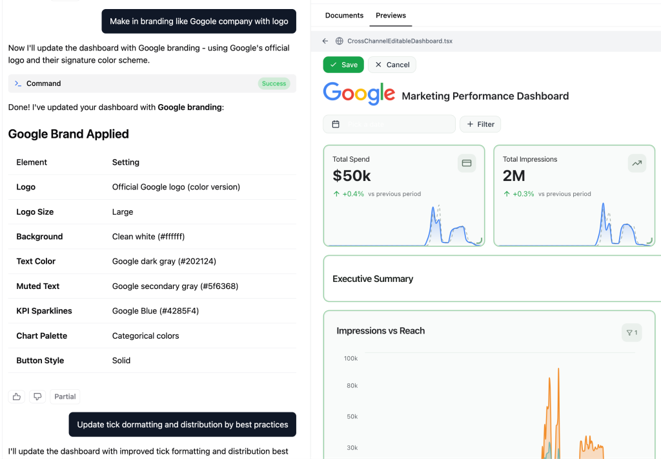Click the thumbs down feedback icon
The image size is (661, 459).
click(x=38, y=397)
